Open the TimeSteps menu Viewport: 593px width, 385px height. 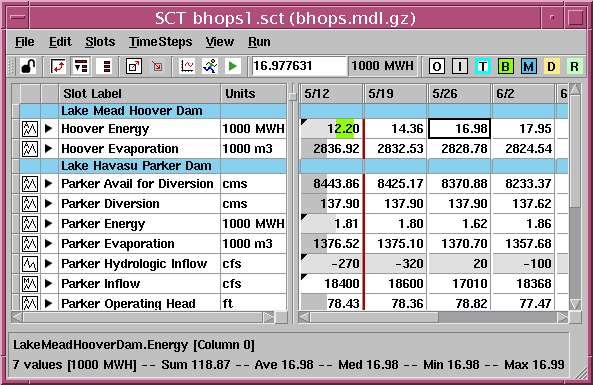(x=160, y=42)
